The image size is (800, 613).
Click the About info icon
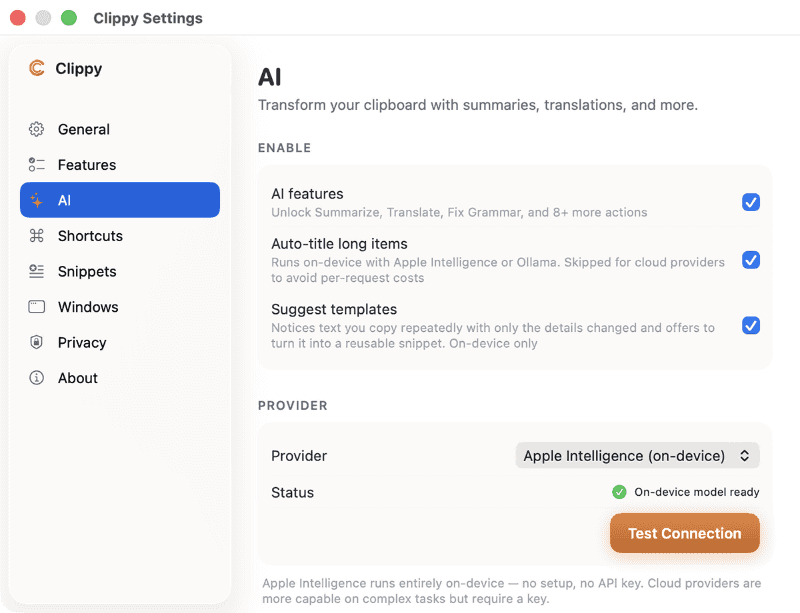[x=36, y=378]
